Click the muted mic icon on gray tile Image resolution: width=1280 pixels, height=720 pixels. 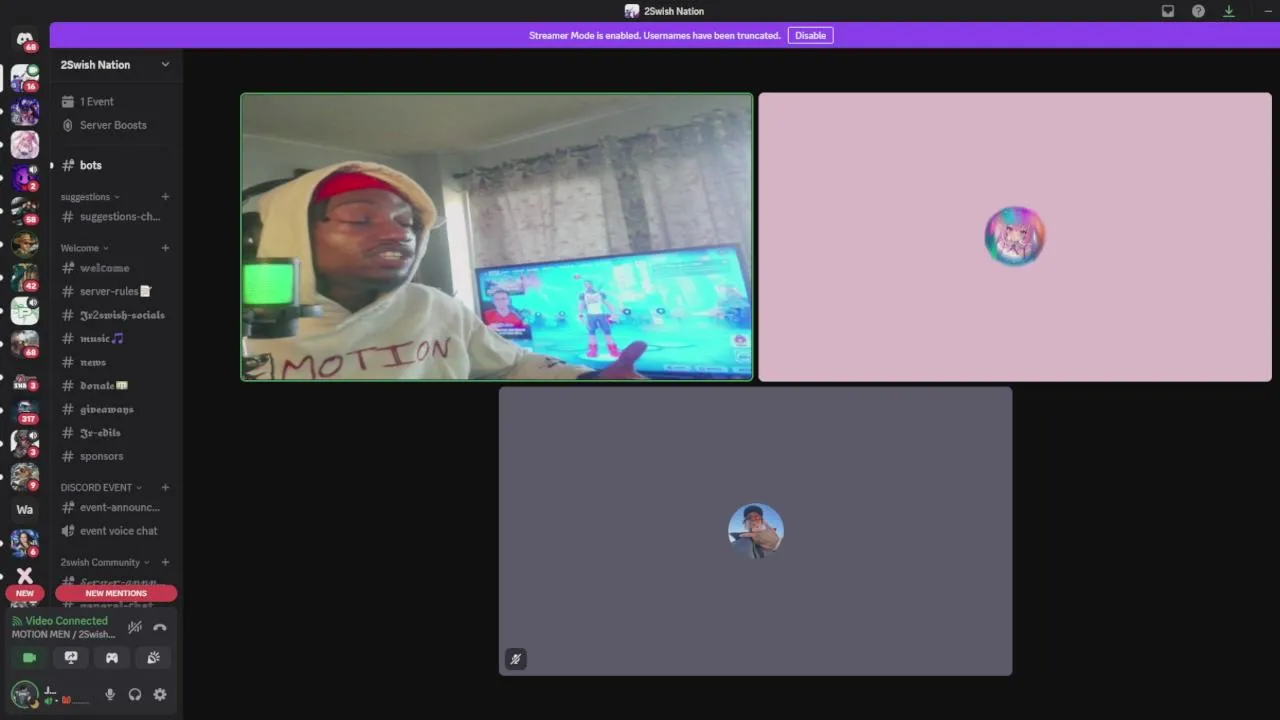coord(515,658)
